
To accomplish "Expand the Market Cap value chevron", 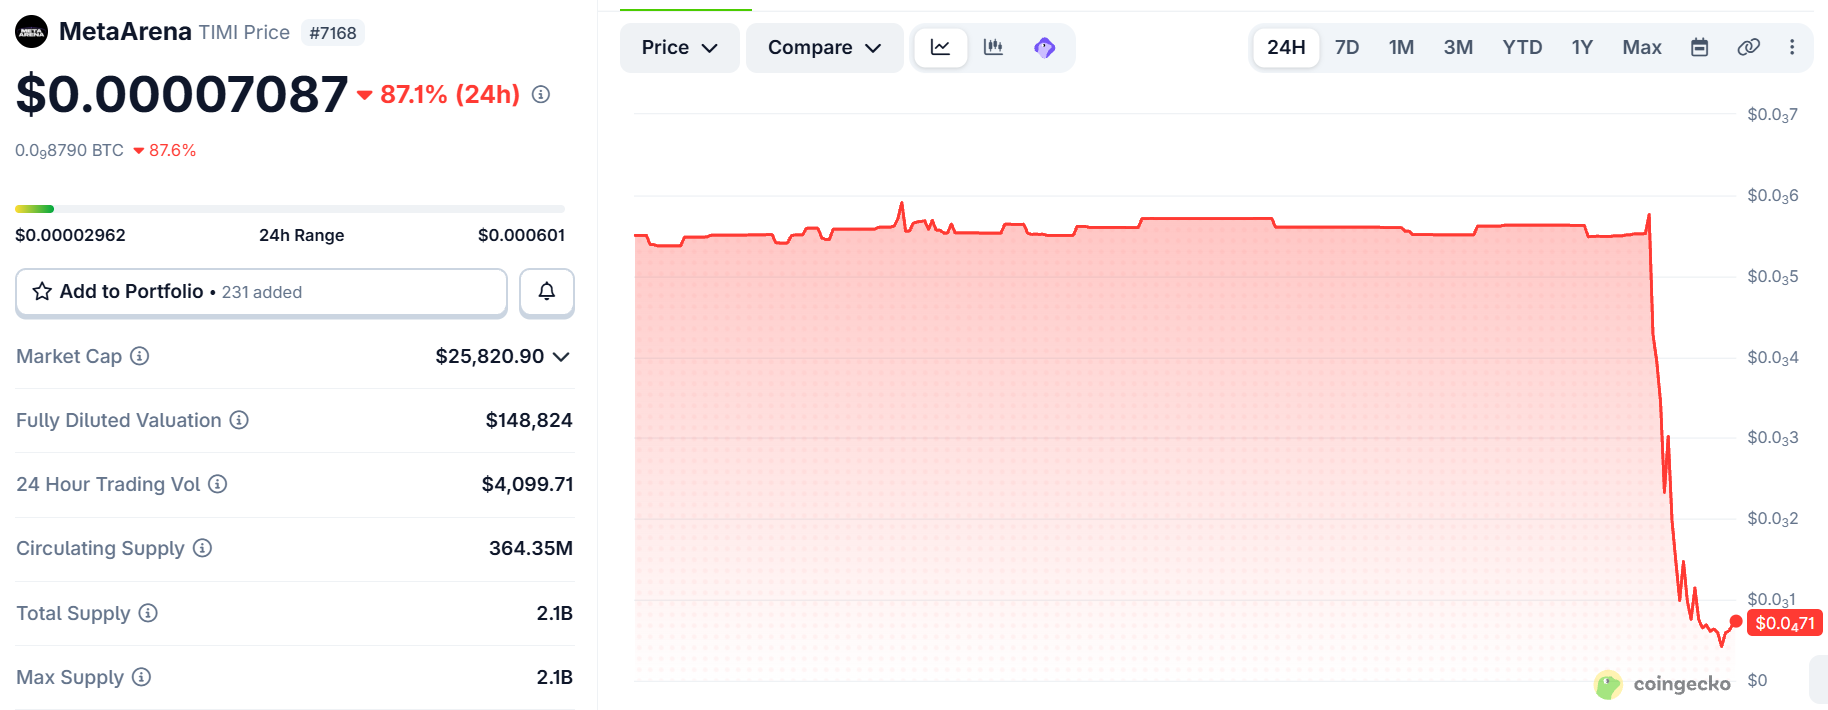I will (x=561, y=357).
